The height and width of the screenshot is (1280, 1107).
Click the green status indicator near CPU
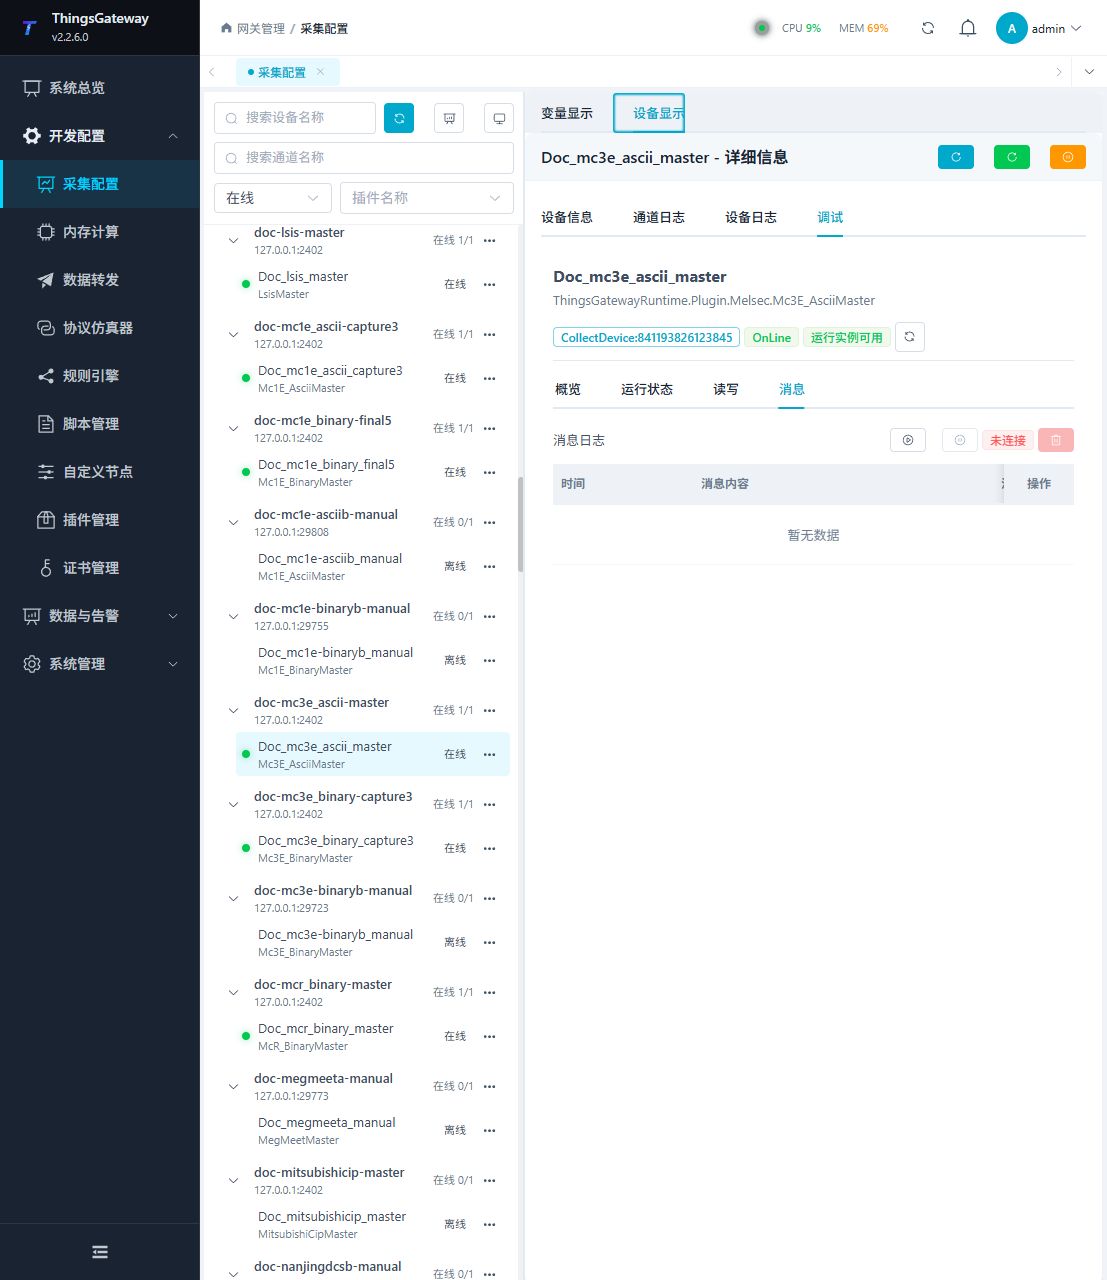click(x=762, y=28)
